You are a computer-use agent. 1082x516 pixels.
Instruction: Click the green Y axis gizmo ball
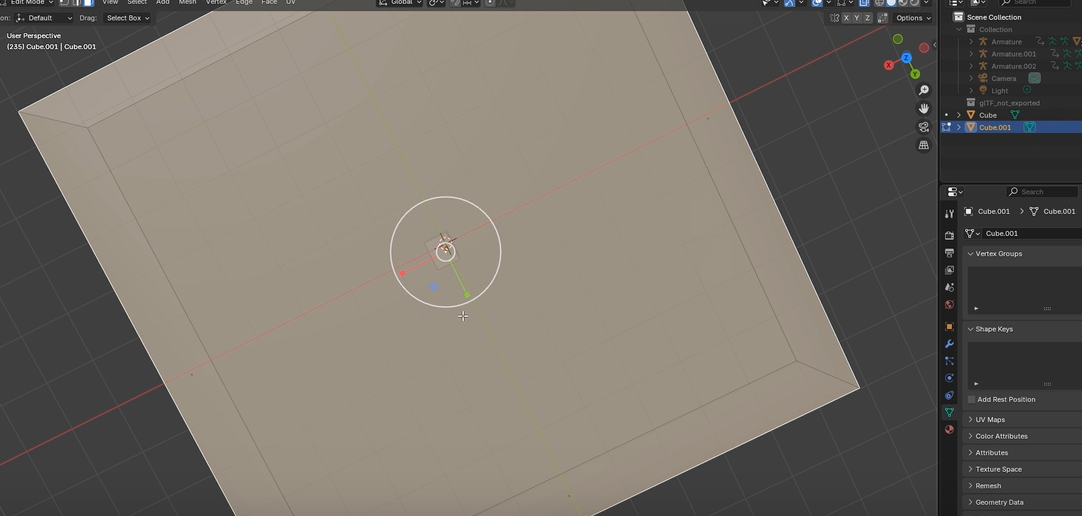click(914, 74)
